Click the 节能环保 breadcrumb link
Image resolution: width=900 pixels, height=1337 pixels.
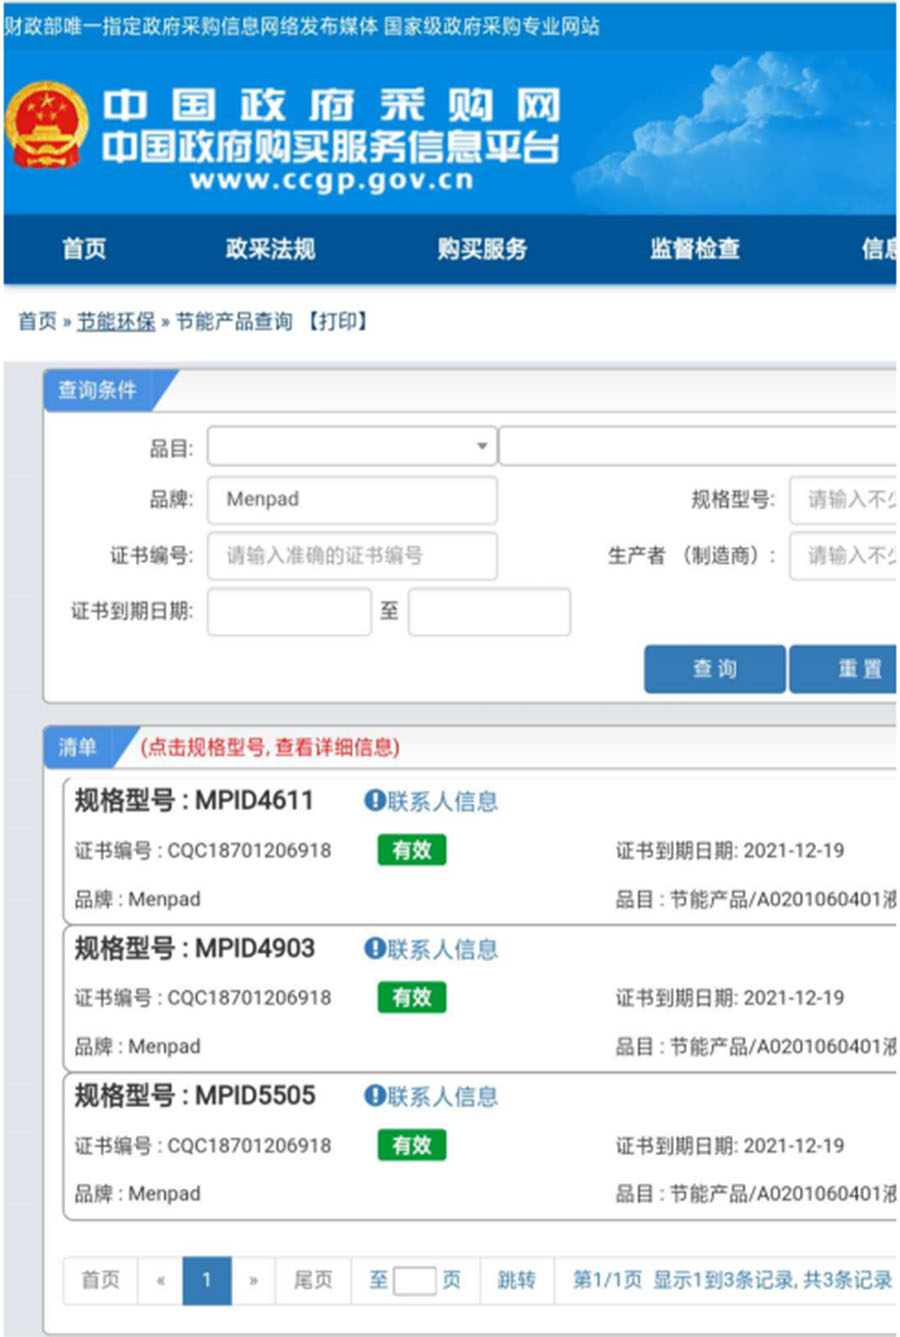click(x=117, y=321)
